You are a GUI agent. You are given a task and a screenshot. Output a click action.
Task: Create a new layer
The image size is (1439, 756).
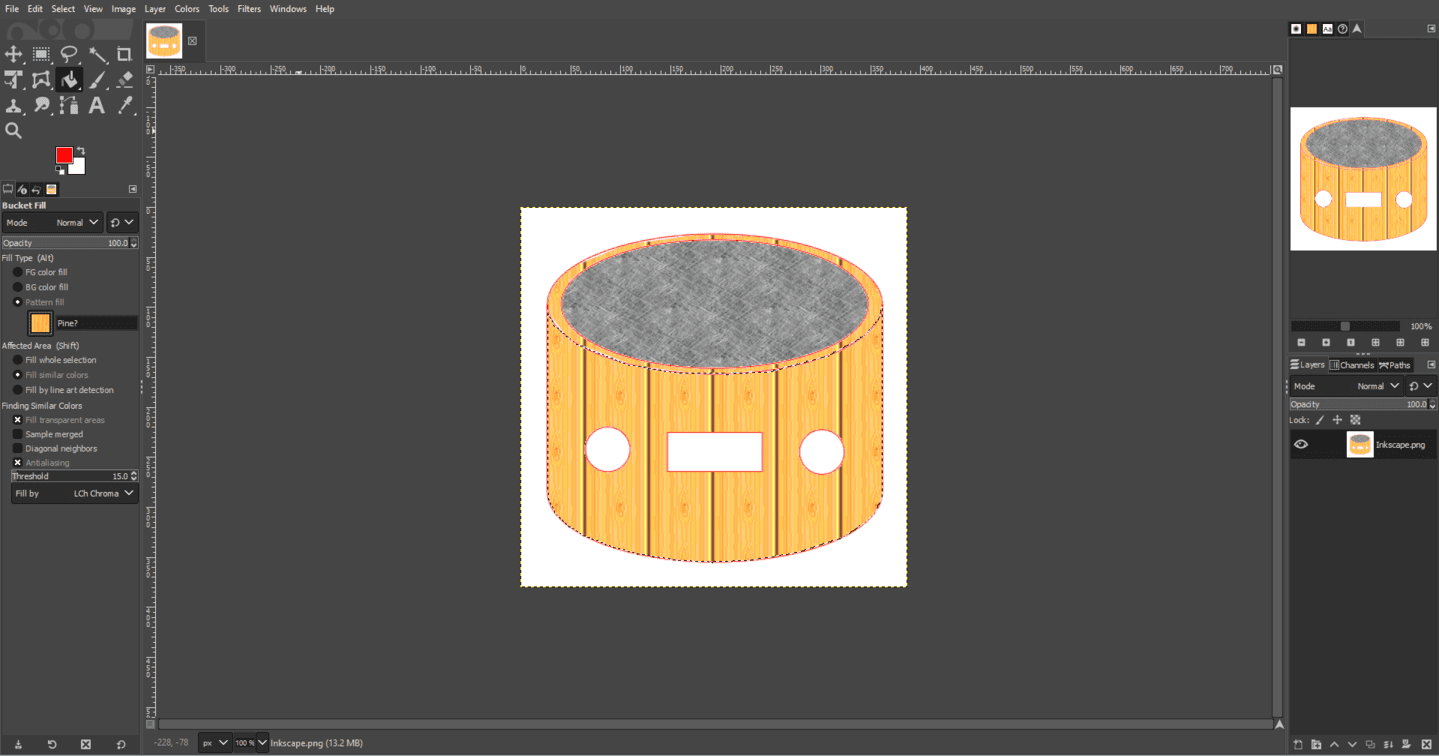(1298, 744)
